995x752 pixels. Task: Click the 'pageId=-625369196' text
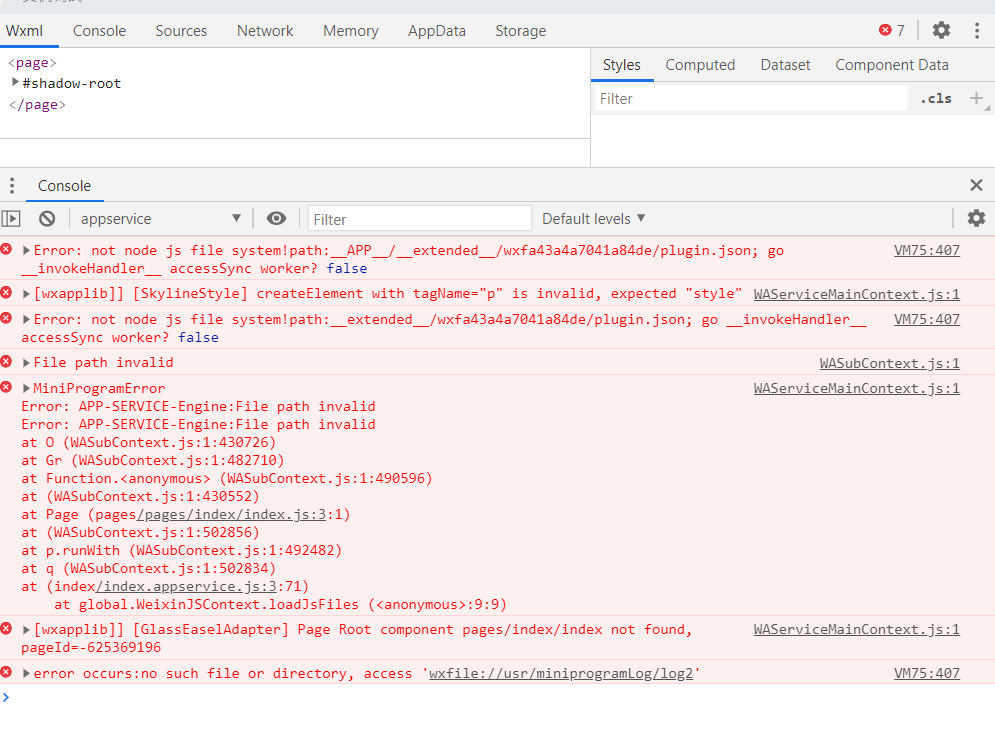91,647
